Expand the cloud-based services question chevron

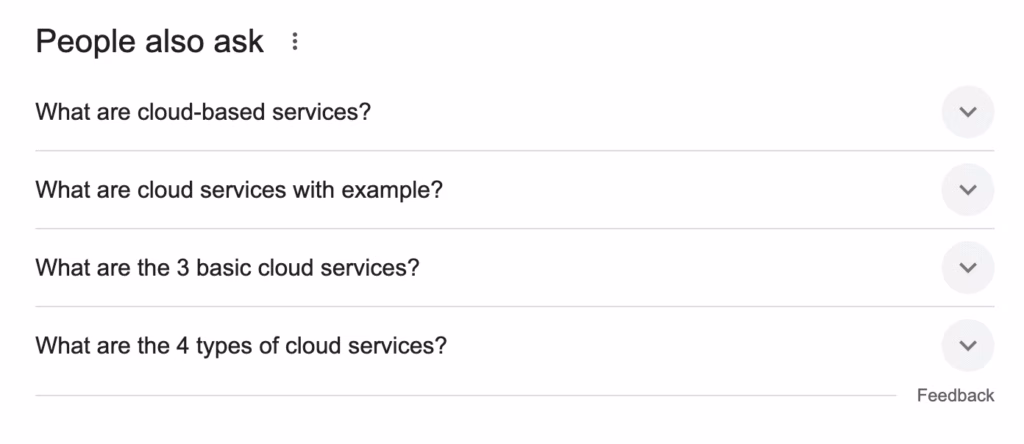[x=967, y=112]
